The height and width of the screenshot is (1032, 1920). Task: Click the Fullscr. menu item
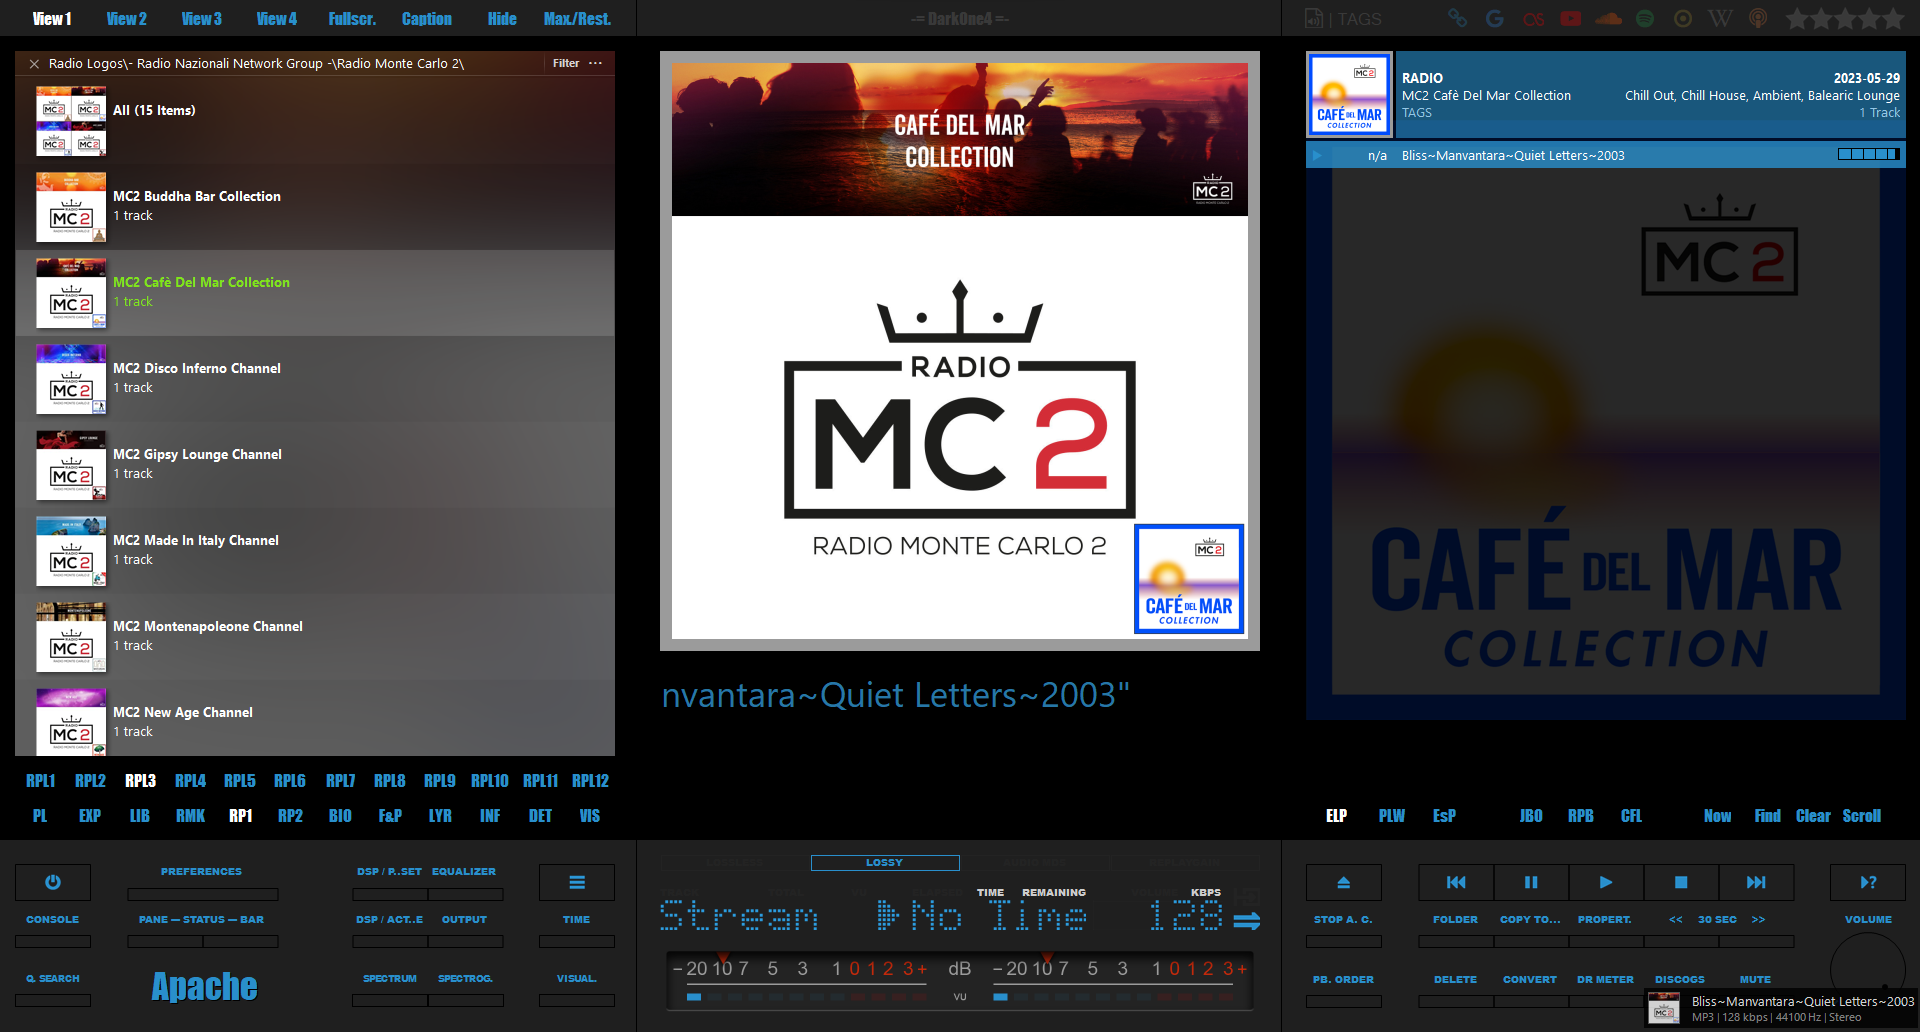coord(352,19)
